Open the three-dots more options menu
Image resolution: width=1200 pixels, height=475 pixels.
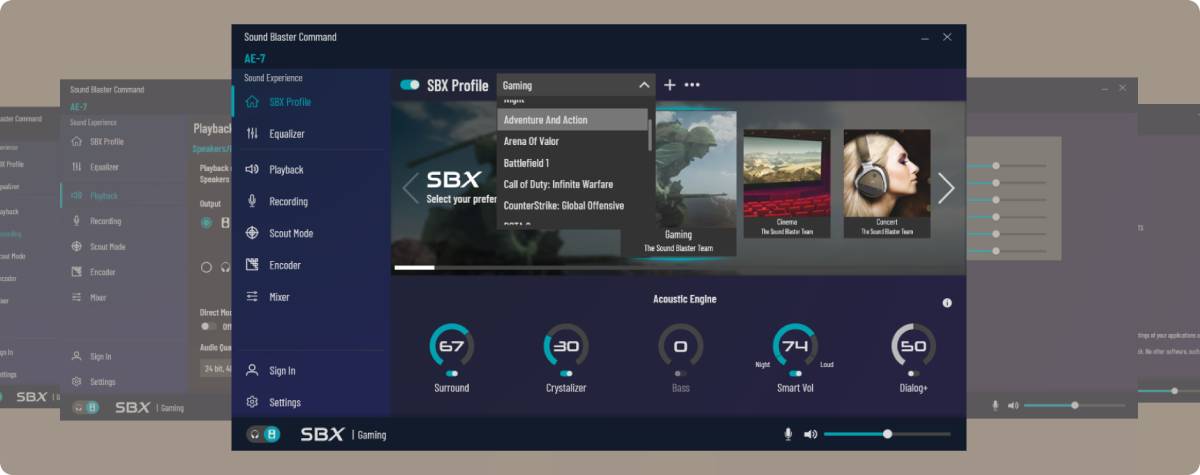click(692, 85)
